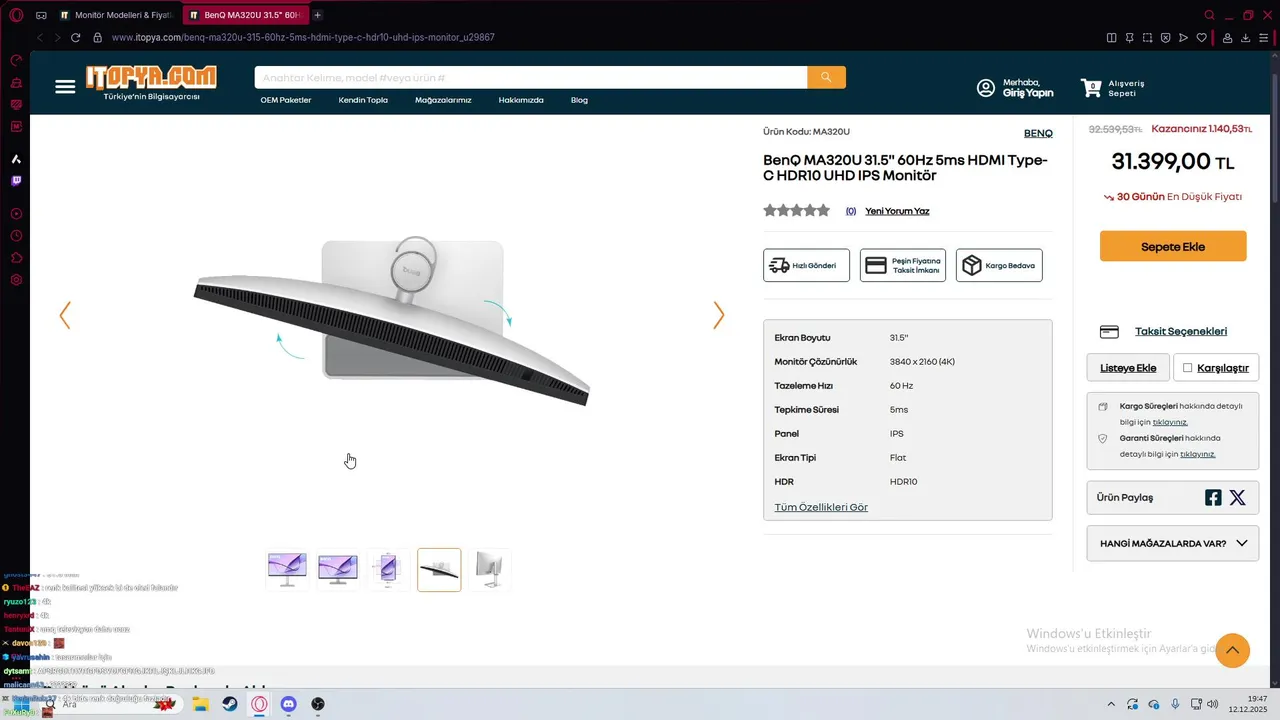Open Hakkımızda menu item

point(521,100)
